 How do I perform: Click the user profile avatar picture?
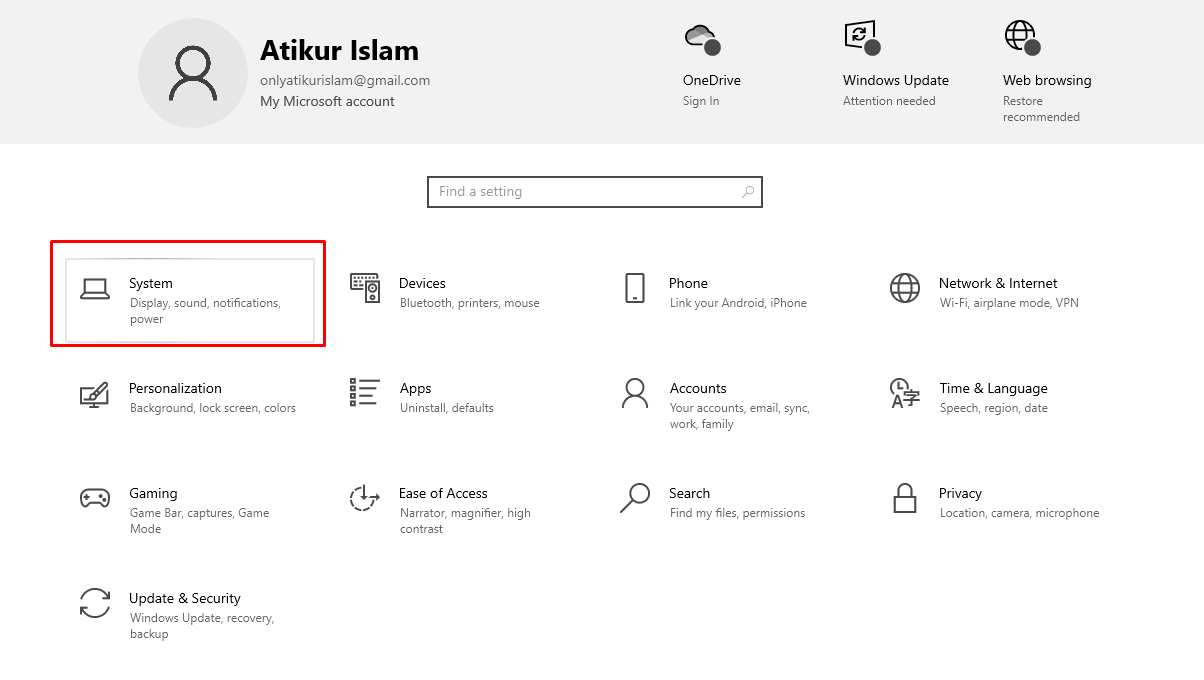(x=192, y=72)
